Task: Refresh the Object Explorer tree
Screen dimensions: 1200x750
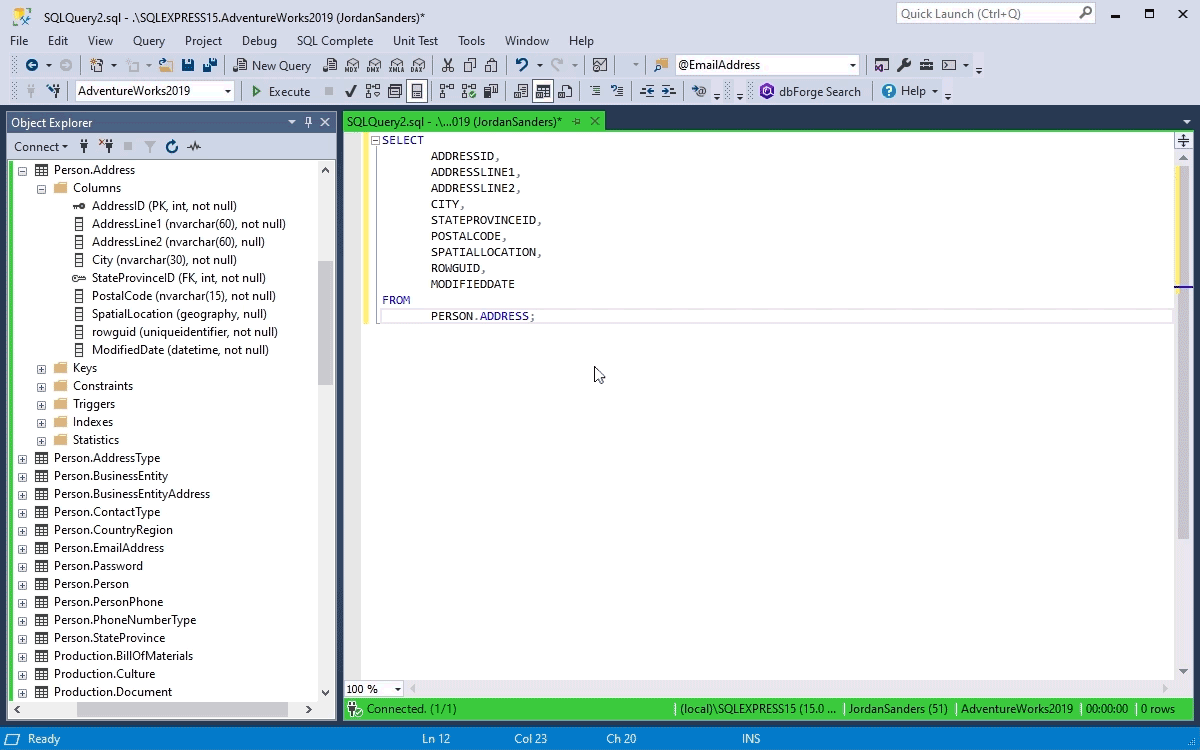Action: (172, 147)
